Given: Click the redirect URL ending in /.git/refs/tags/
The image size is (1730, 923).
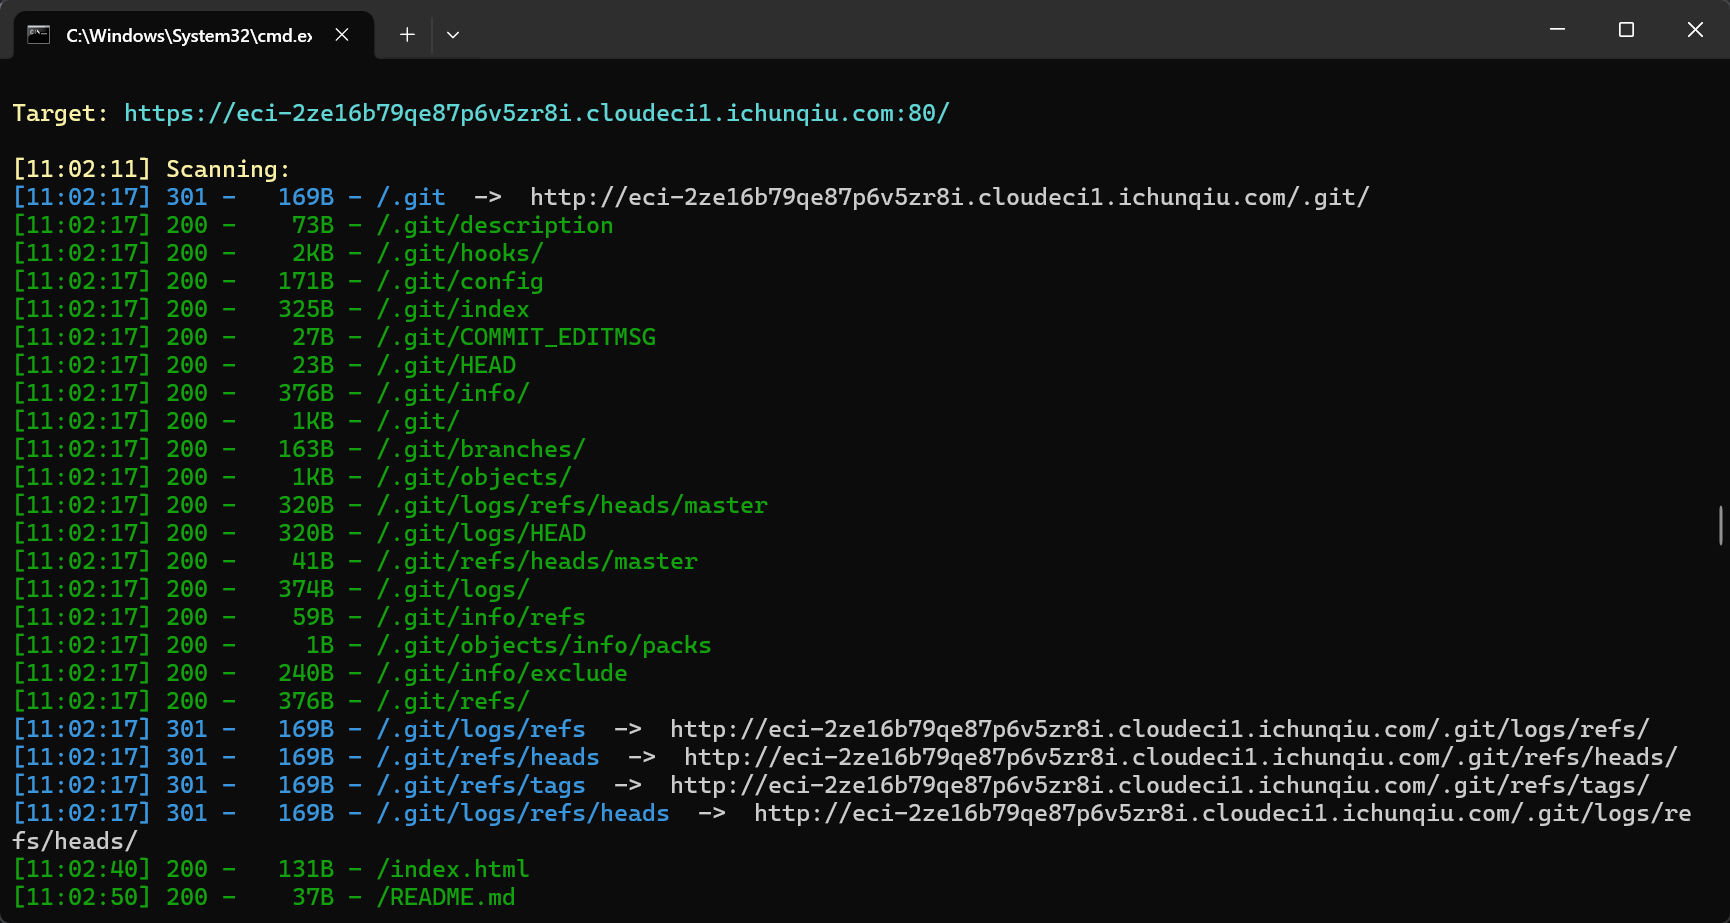Looking at the screenshot, I should [x=1160, y=785].
